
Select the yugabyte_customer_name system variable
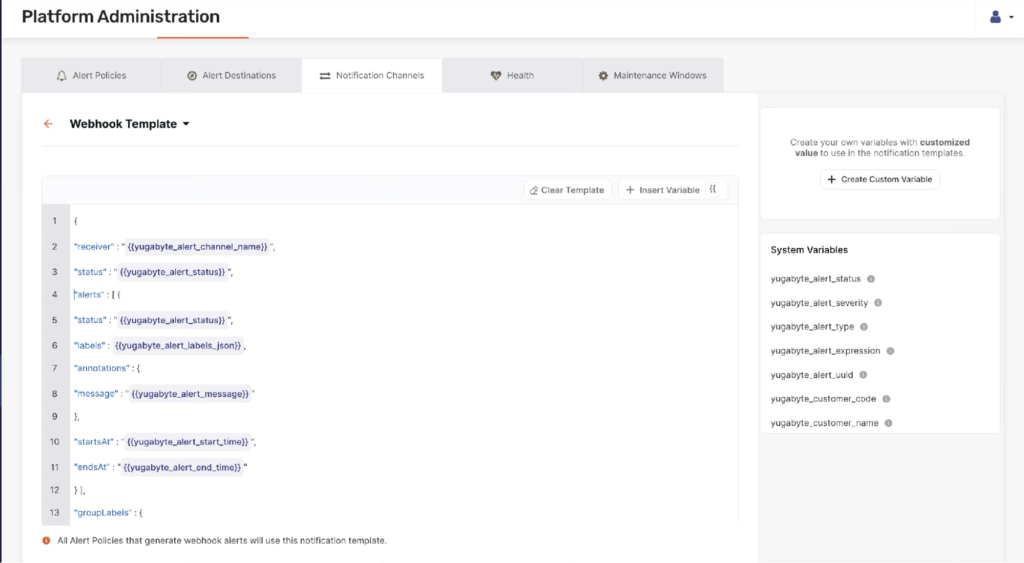coord(824,423)
